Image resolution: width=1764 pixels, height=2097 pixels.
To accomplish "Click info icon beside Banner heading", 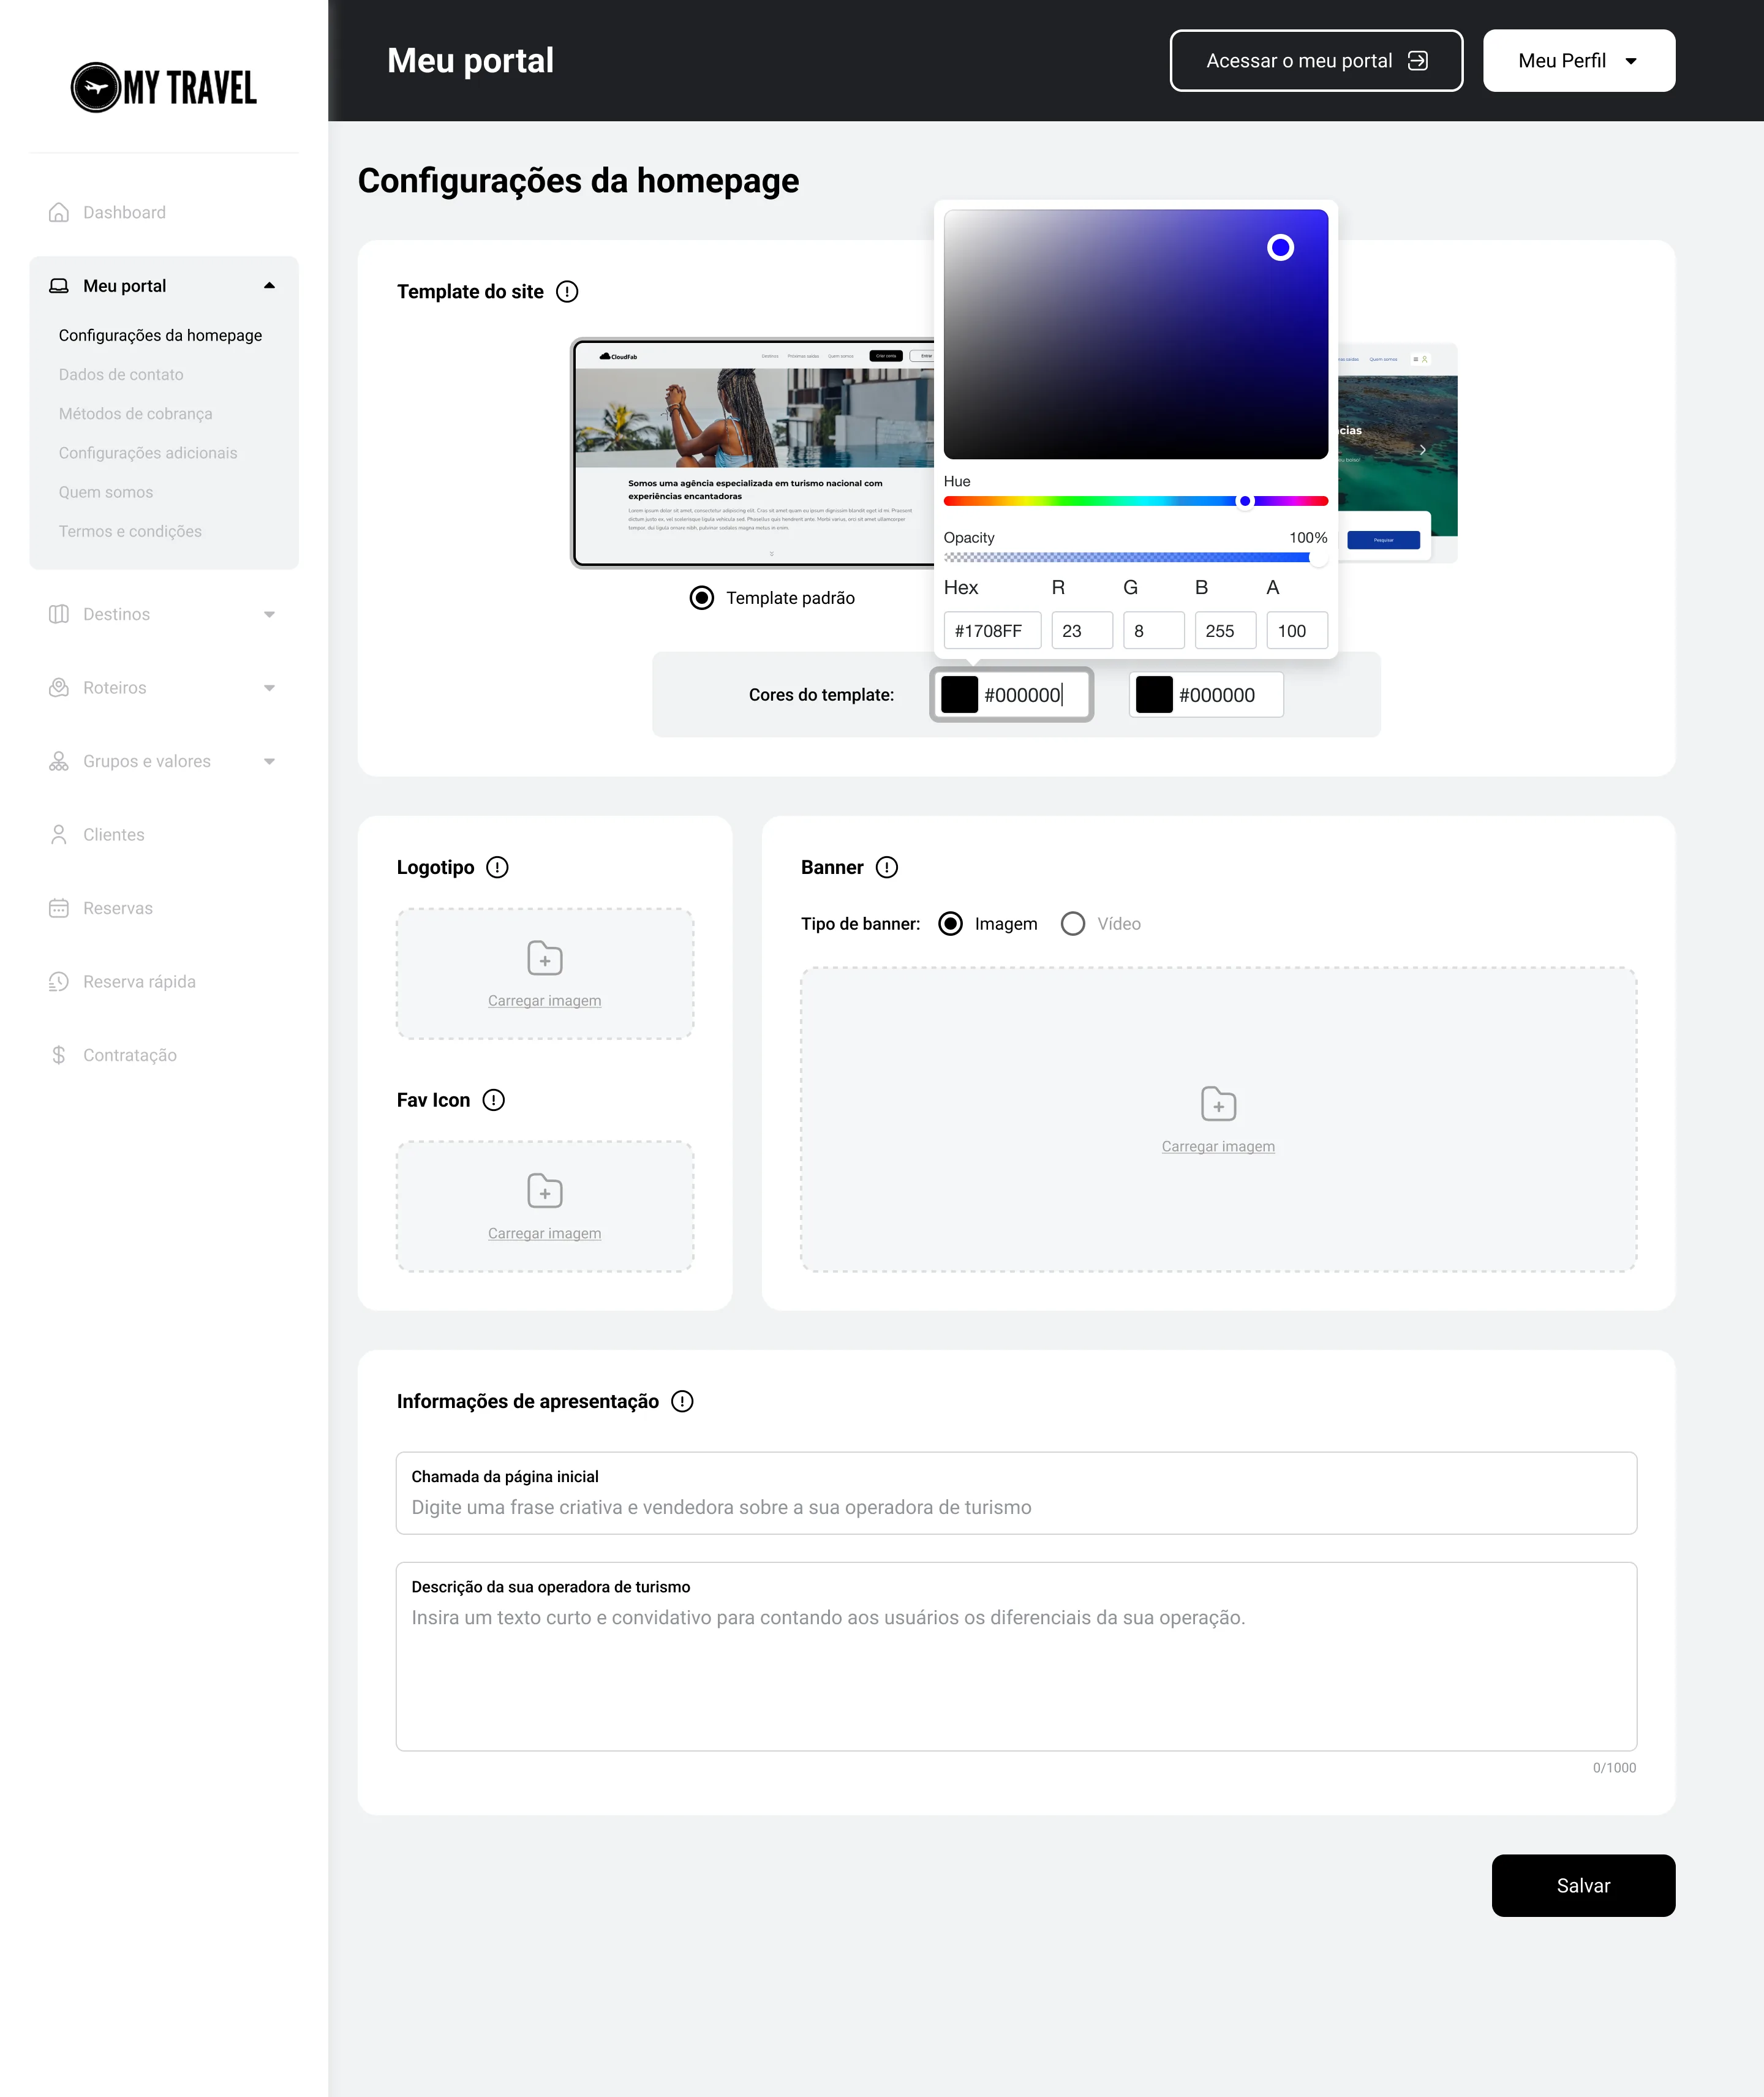I will click(887, 867).
